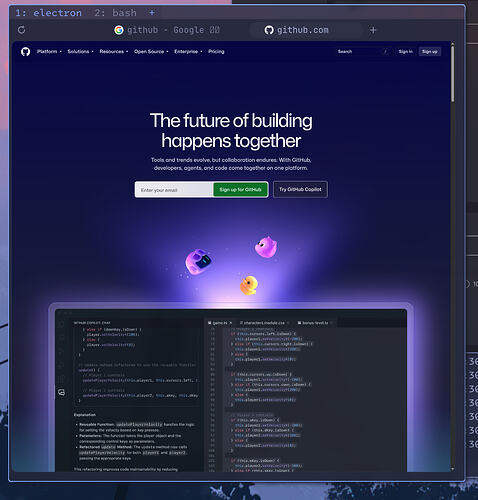This screenshot has height=500, width=478.
Task: Select game.js tab in the editor preview
Action: [x=220, y=323]
